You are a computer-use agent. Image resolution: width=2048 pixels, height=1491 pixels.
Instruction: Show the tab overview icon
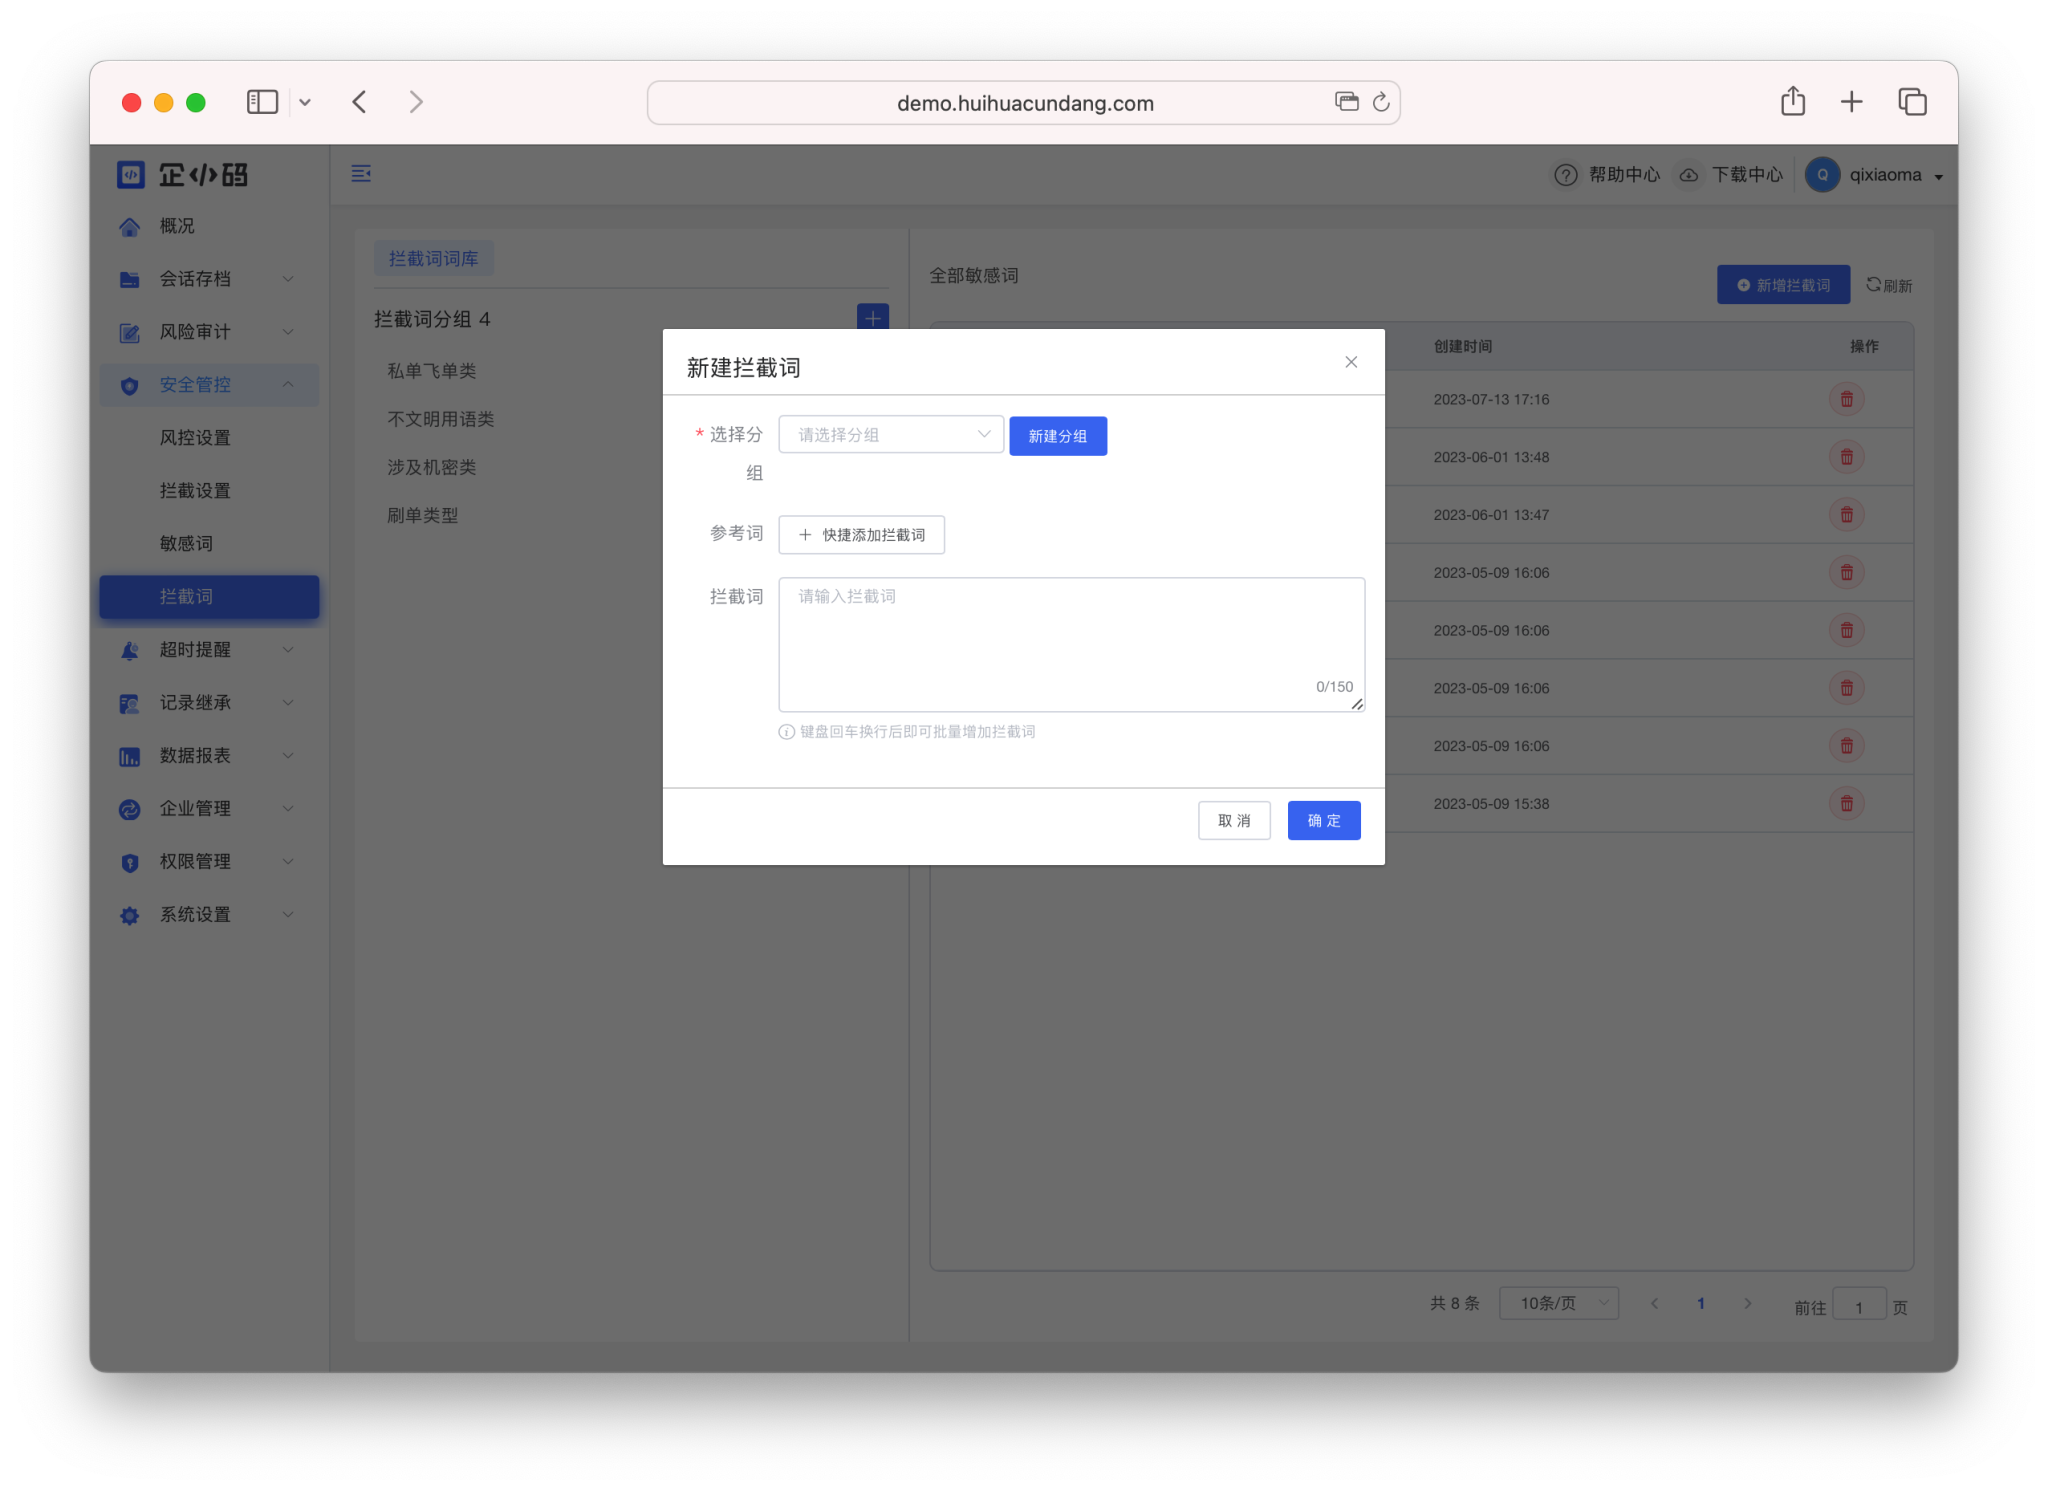click(x=1912, y=102)
